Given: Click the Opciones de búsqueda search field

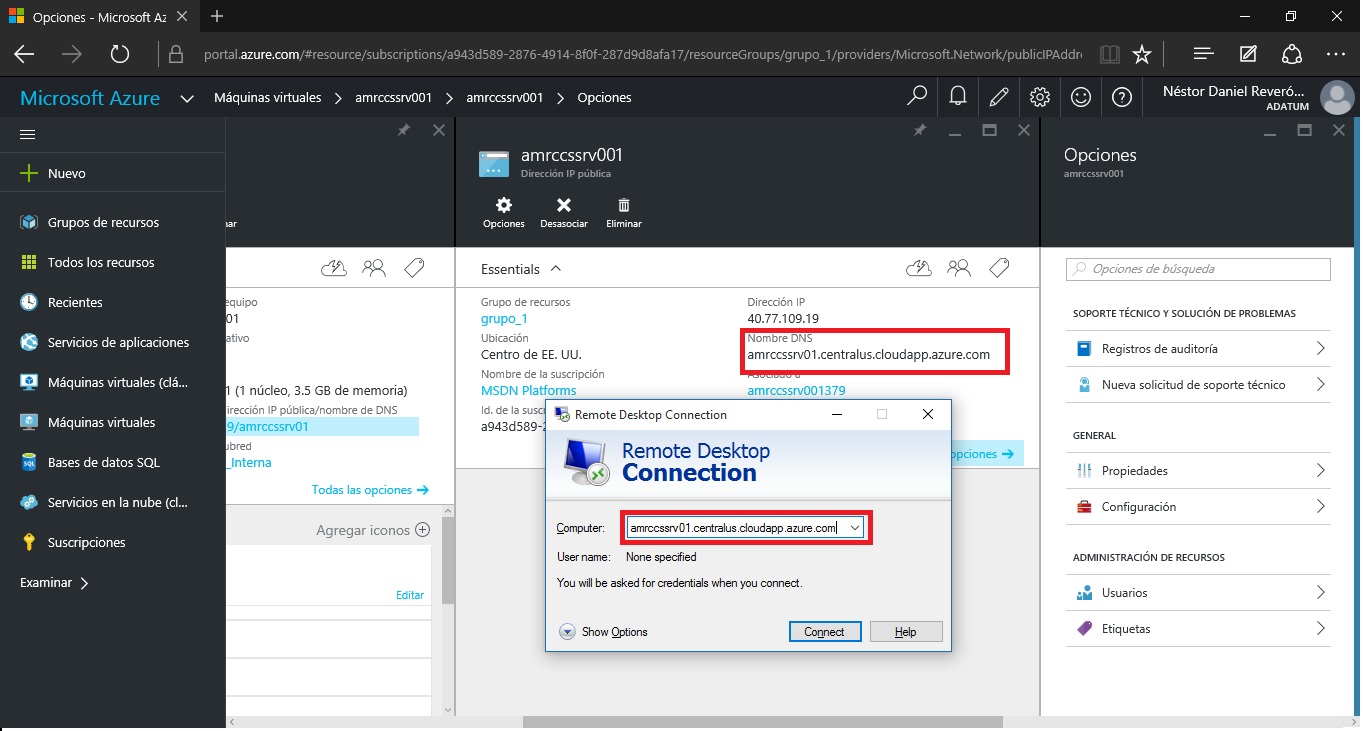Looking at the screenshot, I should pos(1198,269).
